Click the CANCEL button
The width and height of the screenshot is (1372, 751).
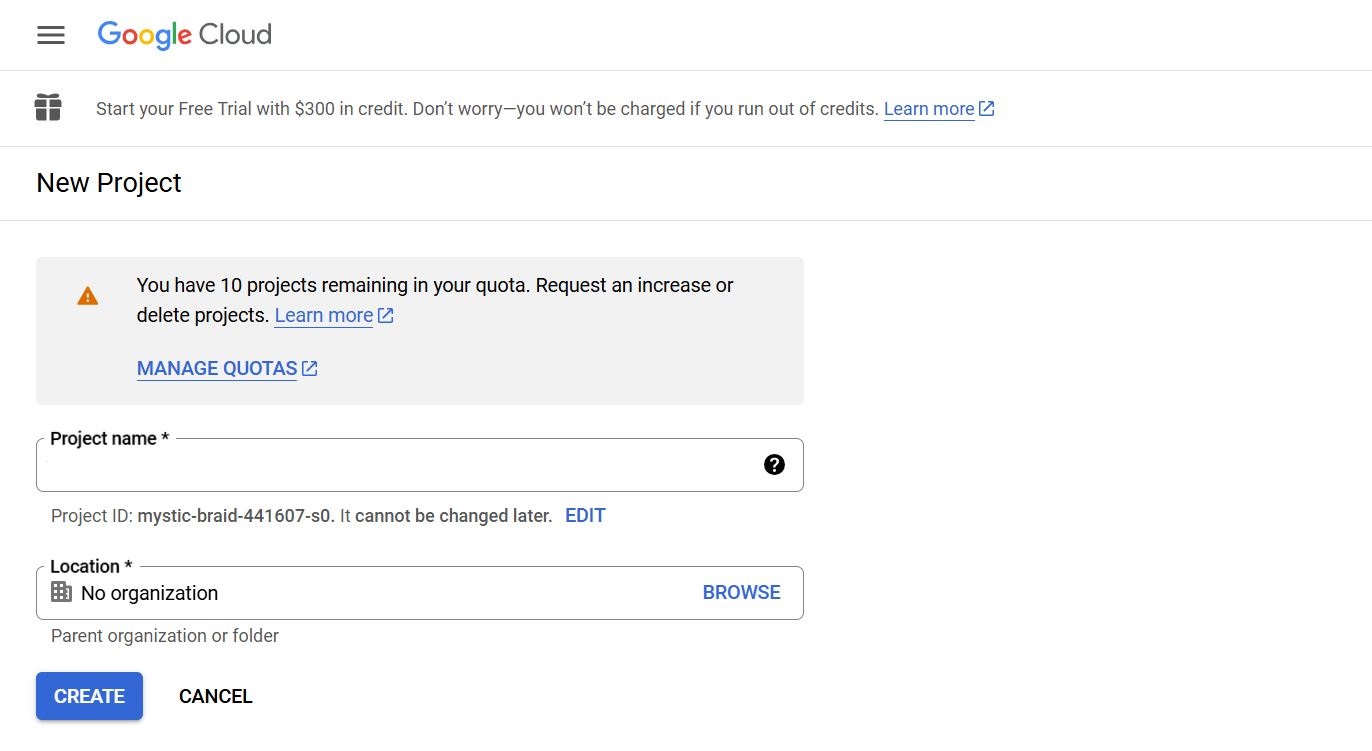click(x=215, y=696)
